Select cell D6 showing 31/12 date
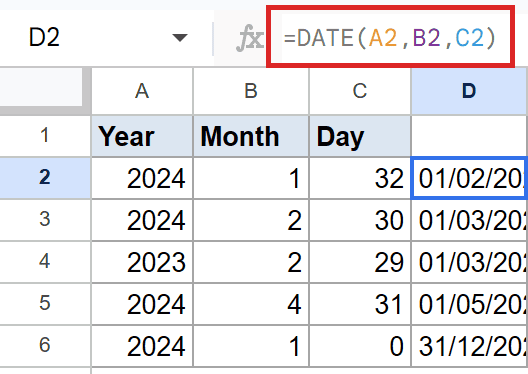 469,346
